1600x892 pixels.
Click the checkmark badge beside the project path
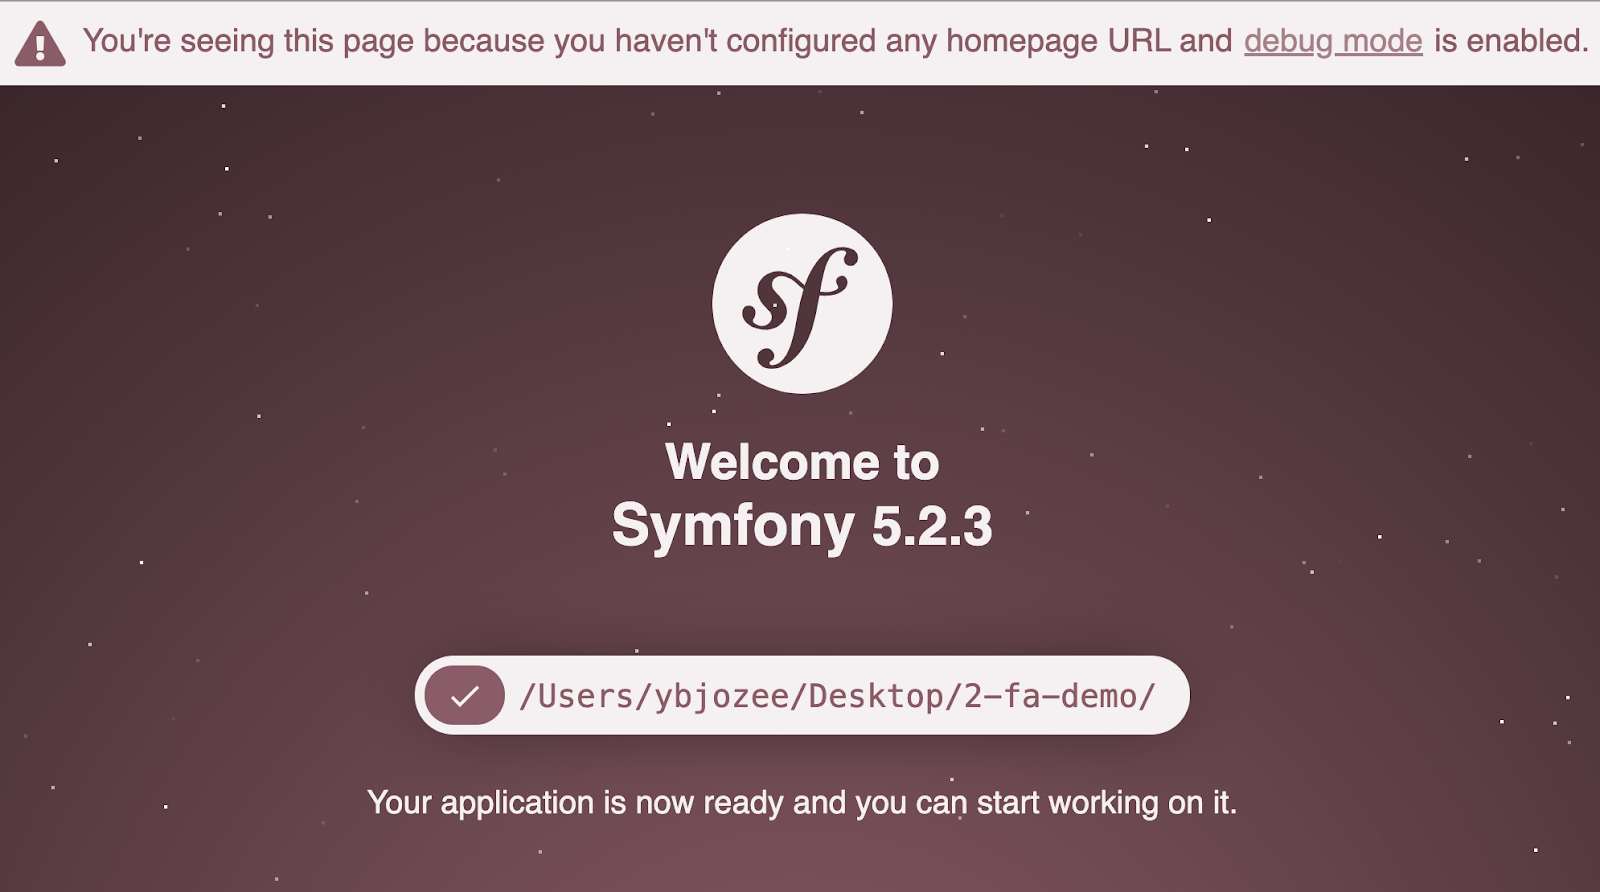coord(464,695)
